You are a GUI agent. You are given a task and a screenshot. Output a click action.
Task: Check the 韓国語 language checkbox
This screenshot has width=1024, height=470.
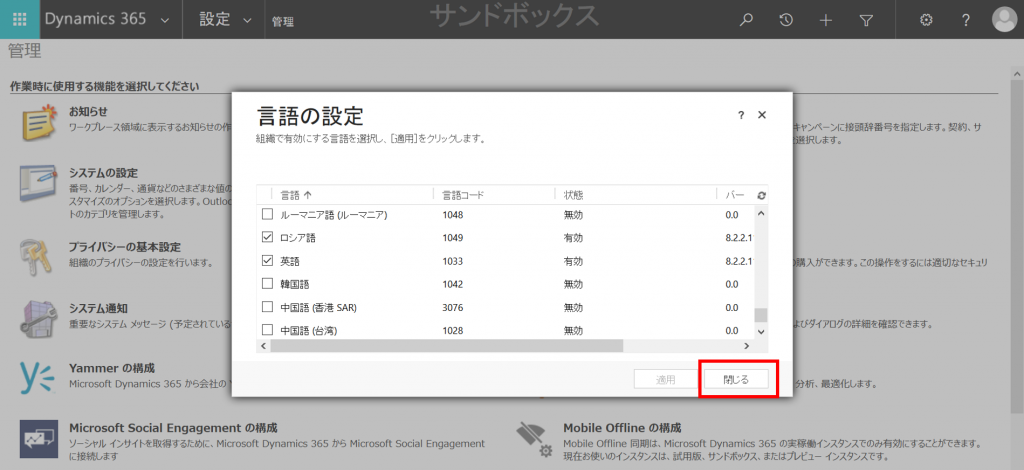coord(267,284)
